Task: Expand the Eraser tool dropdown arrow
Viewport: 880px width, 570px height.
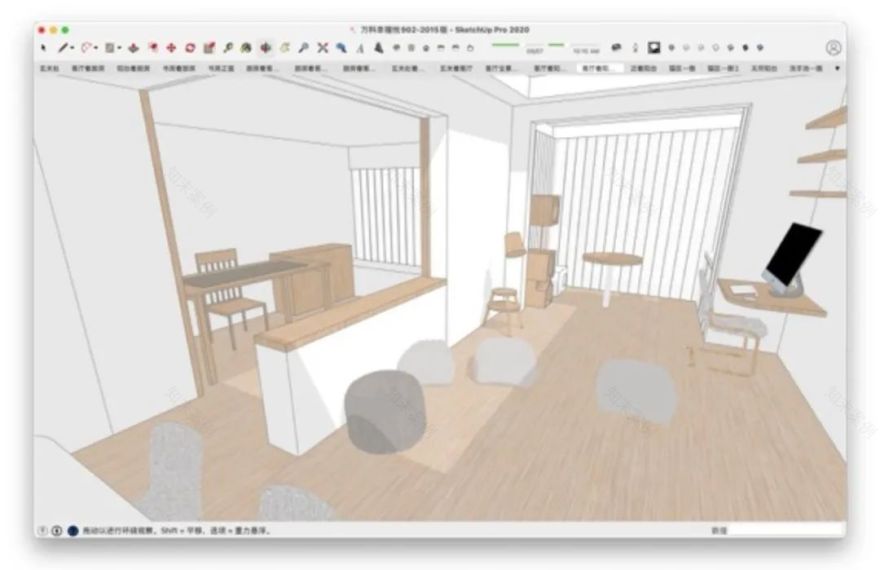Action: (x=96, y=47)
